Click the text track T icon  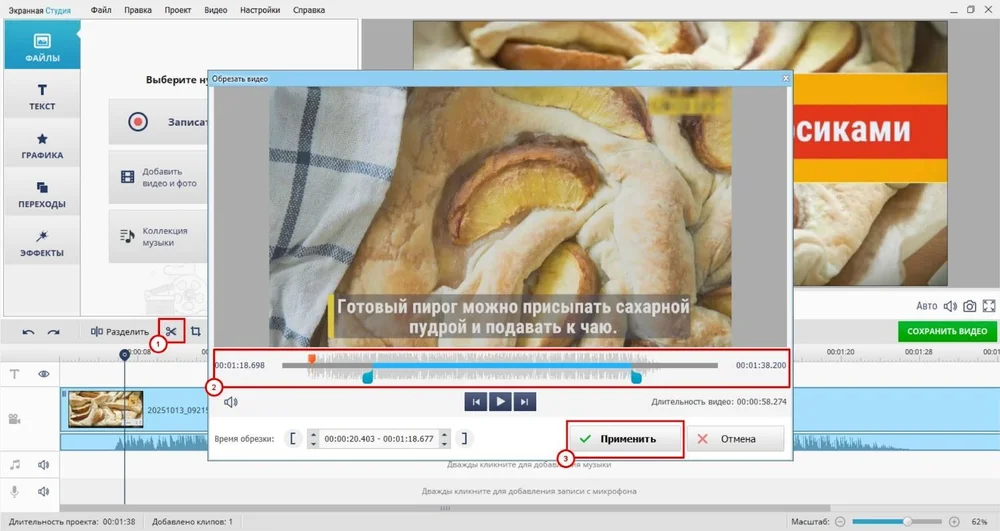click(x=15, y=374)
